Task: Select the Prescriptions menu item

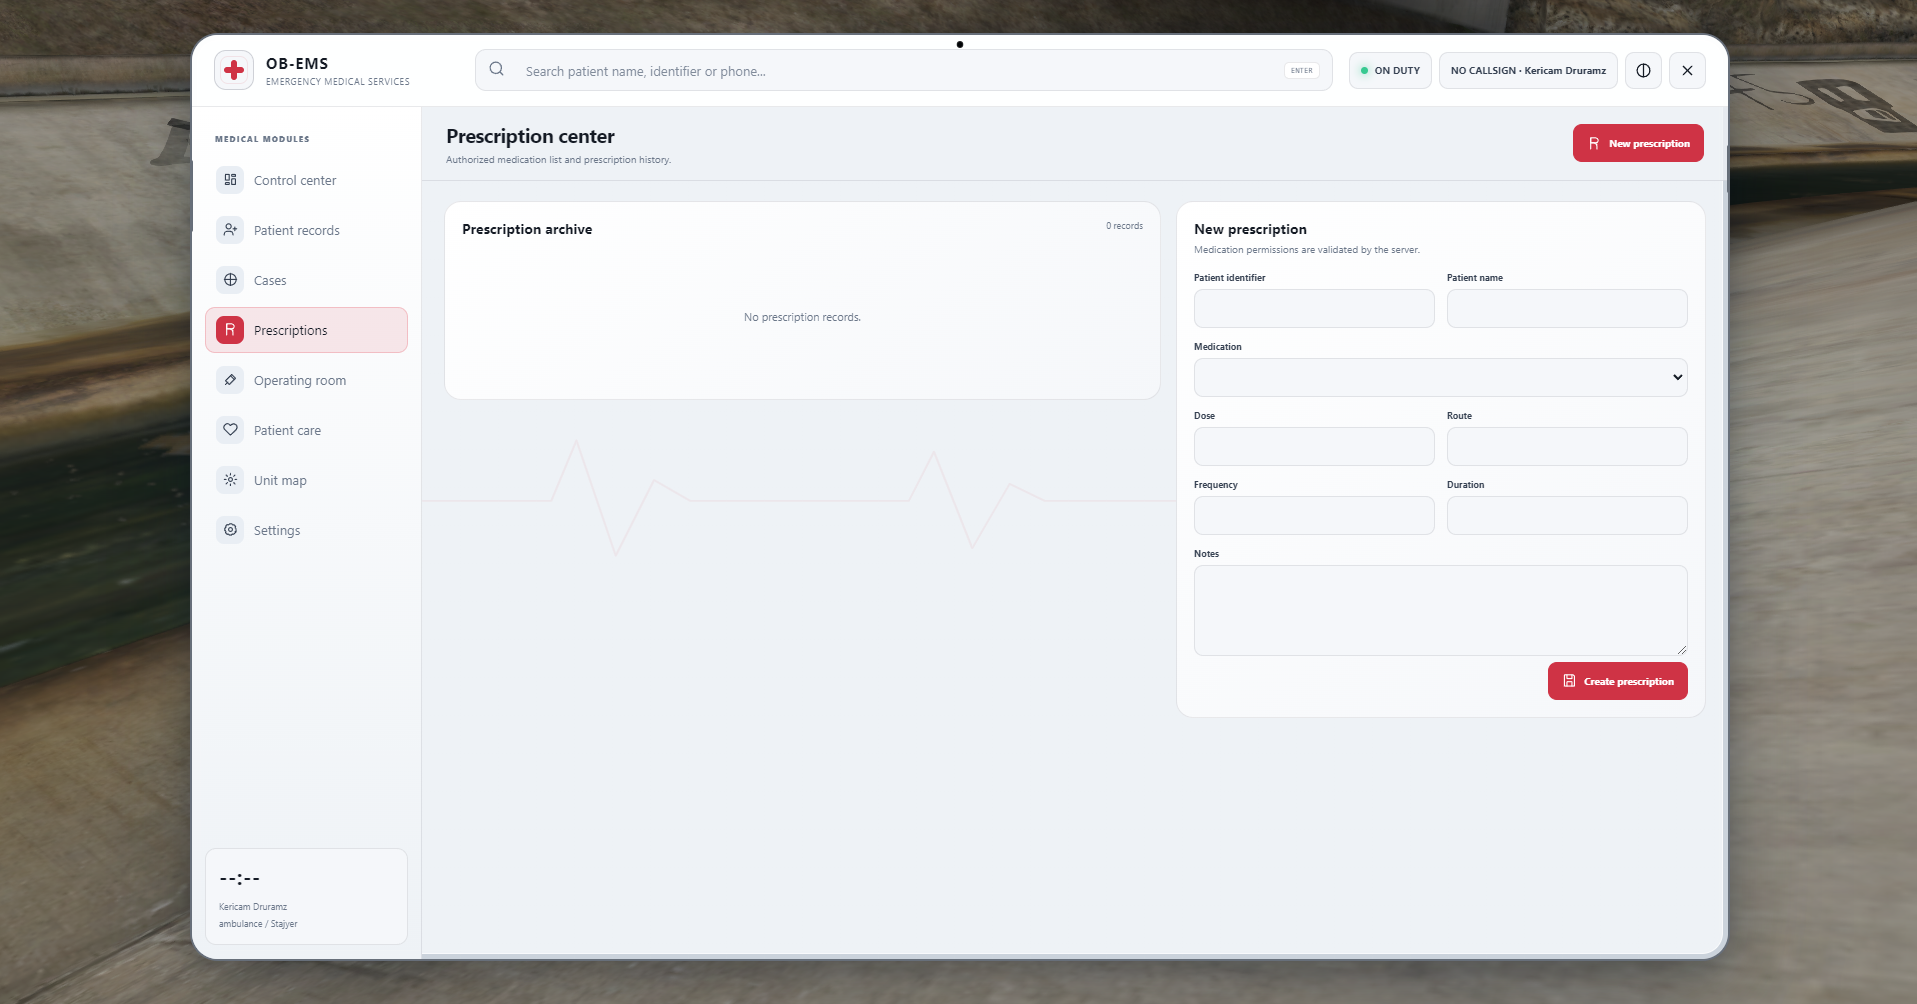Action: click(306, 330)
